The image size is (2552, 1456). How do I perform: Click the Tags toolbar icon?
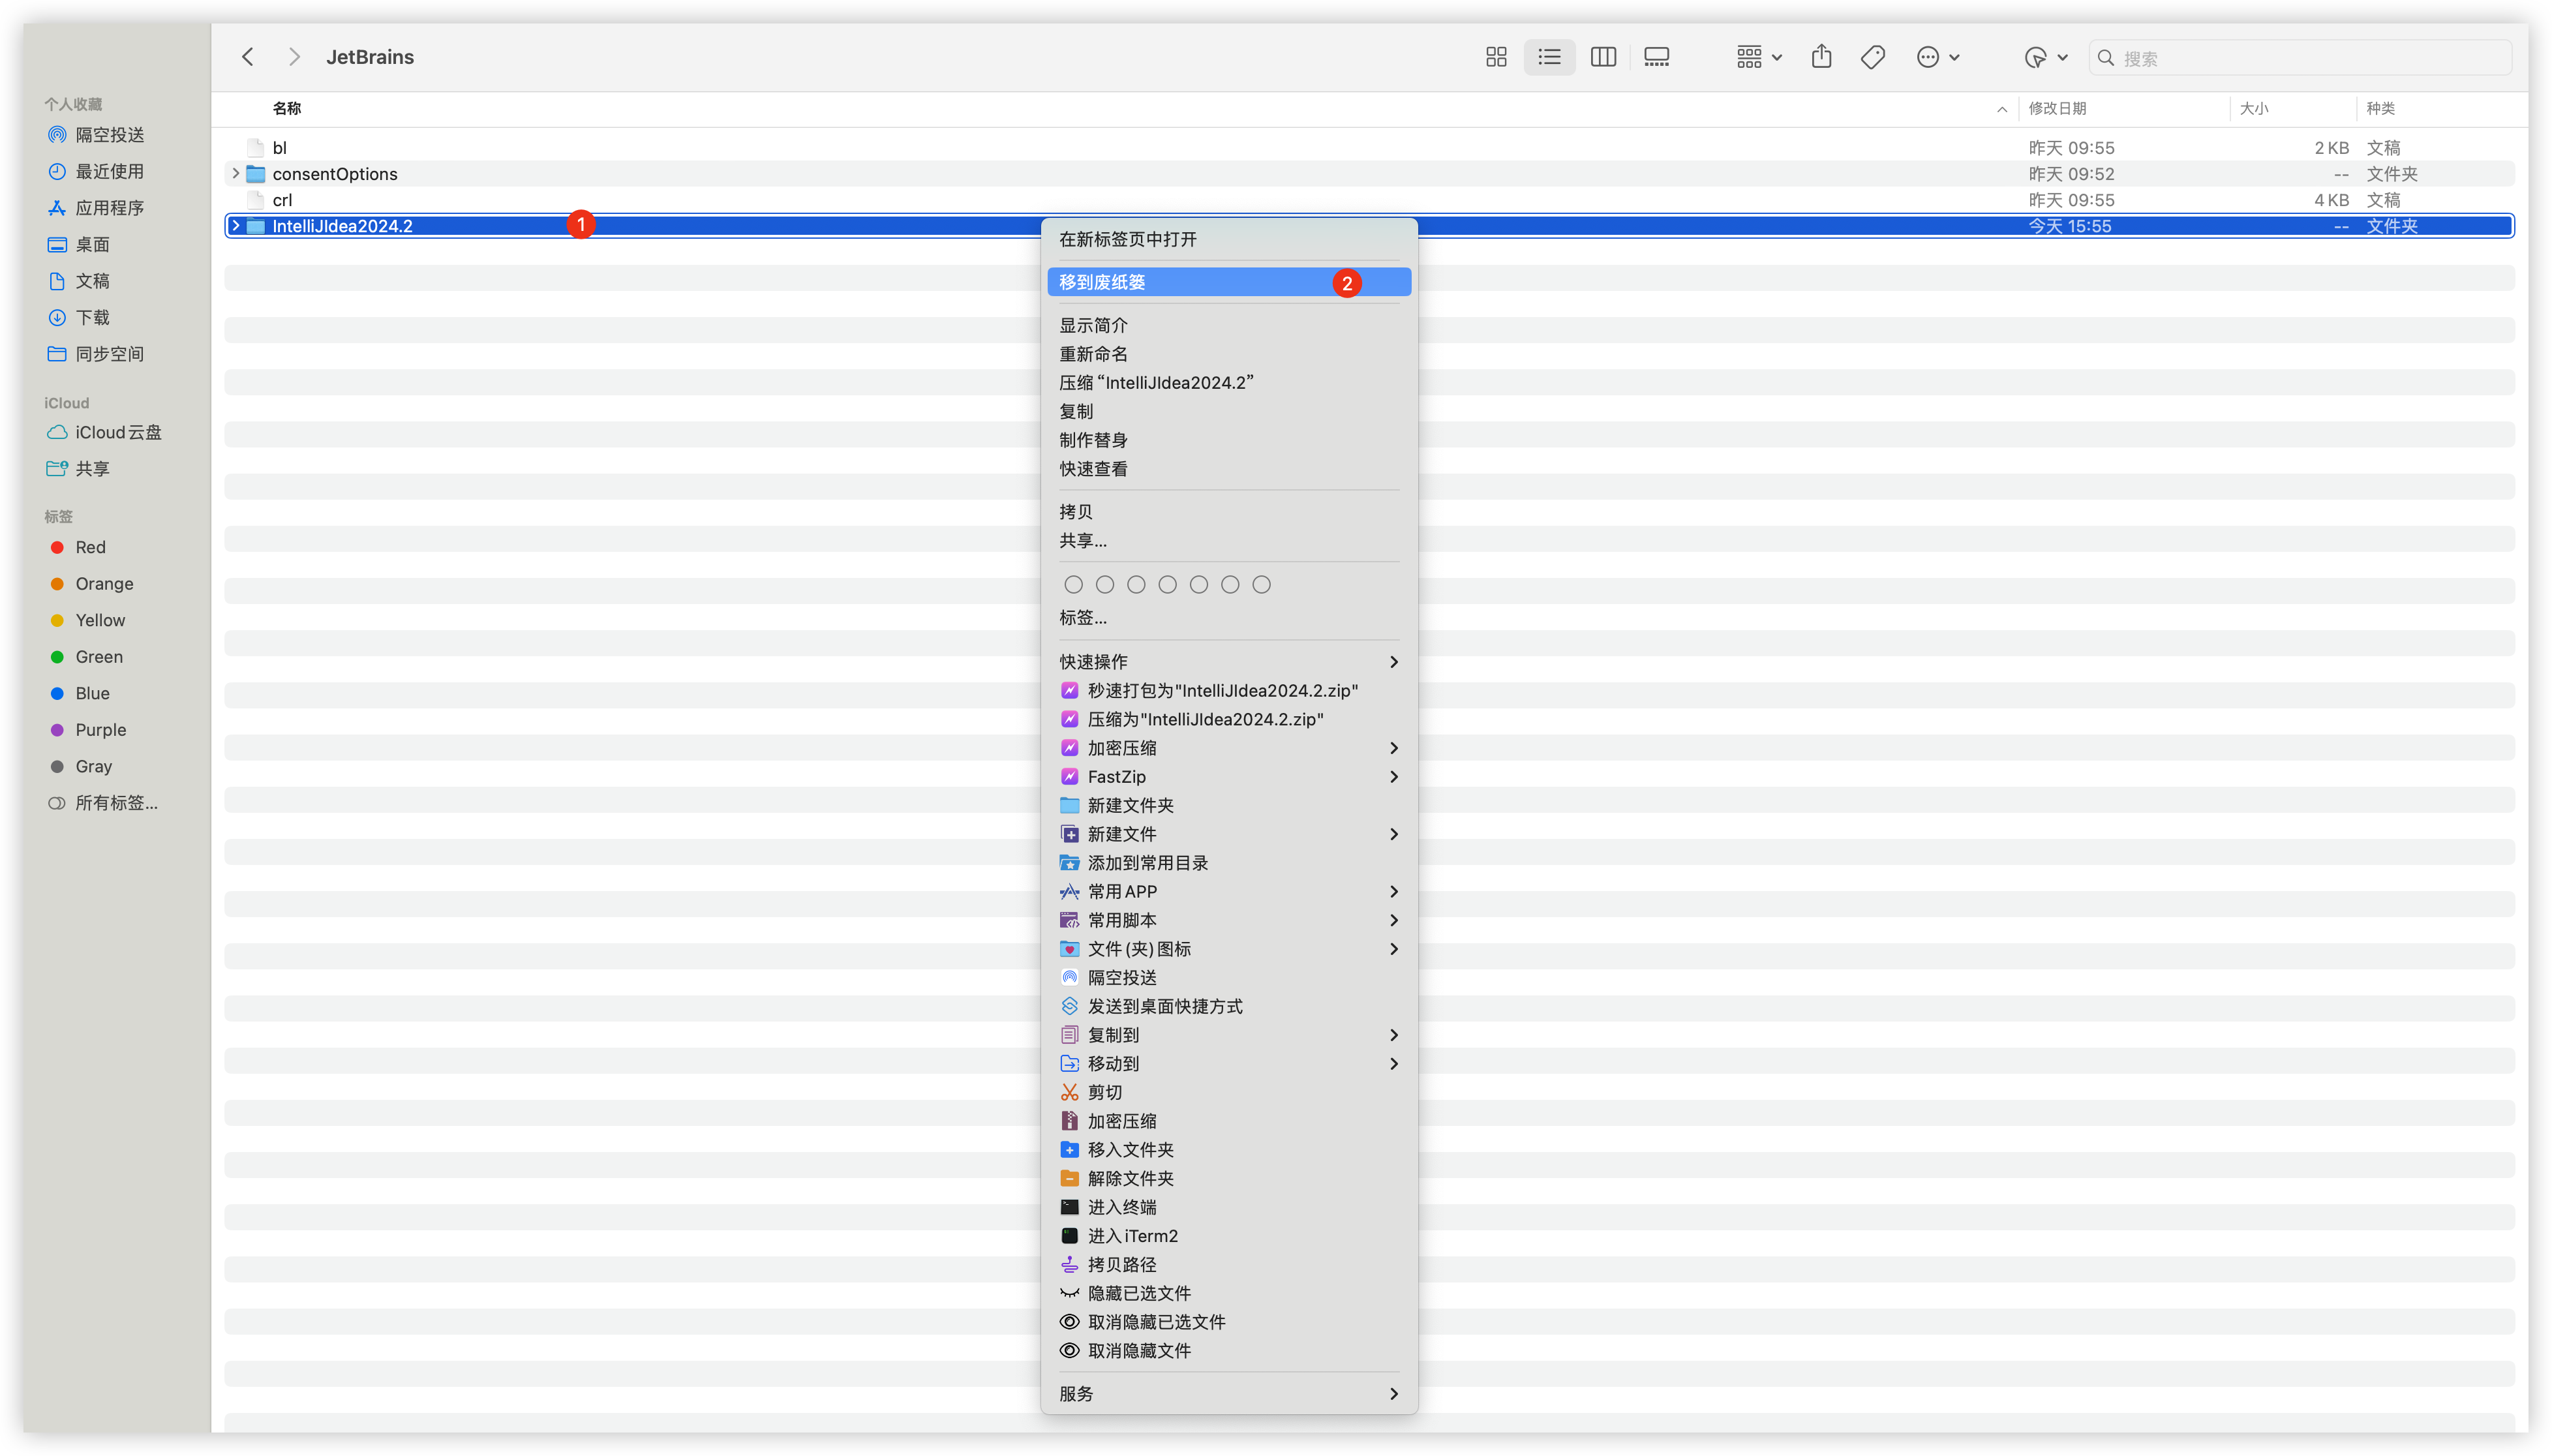[x=1873, y=57]
